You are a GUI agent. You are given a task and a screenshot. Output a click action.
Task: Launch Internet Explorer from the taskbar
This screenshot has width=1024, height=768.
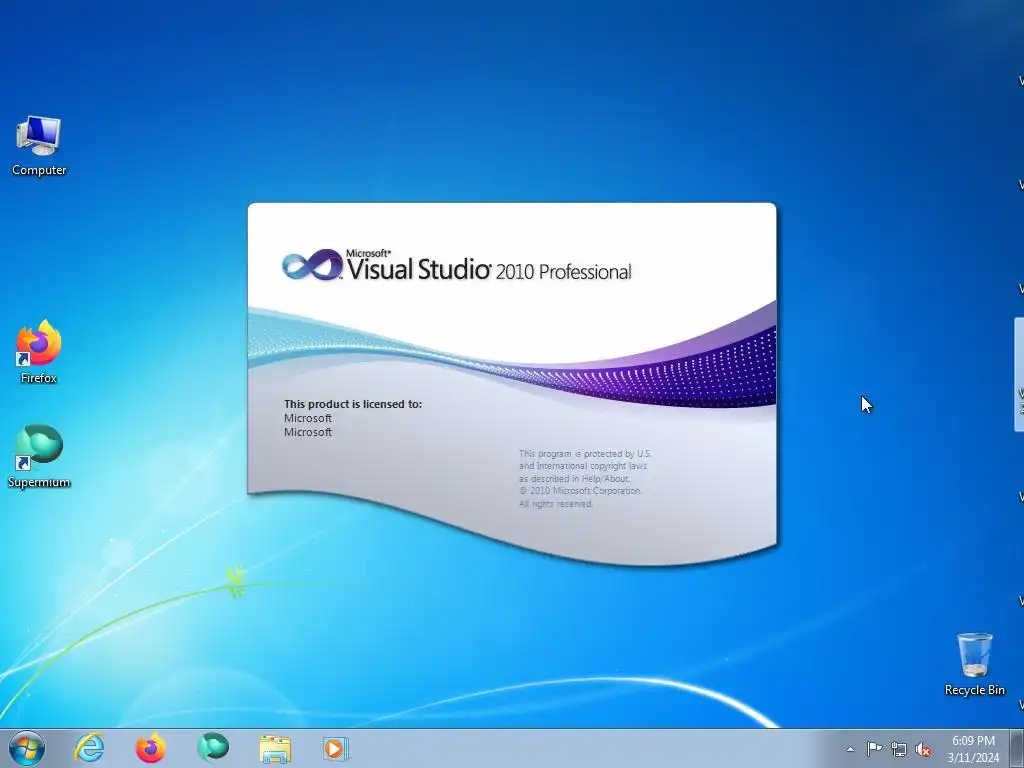89,748
